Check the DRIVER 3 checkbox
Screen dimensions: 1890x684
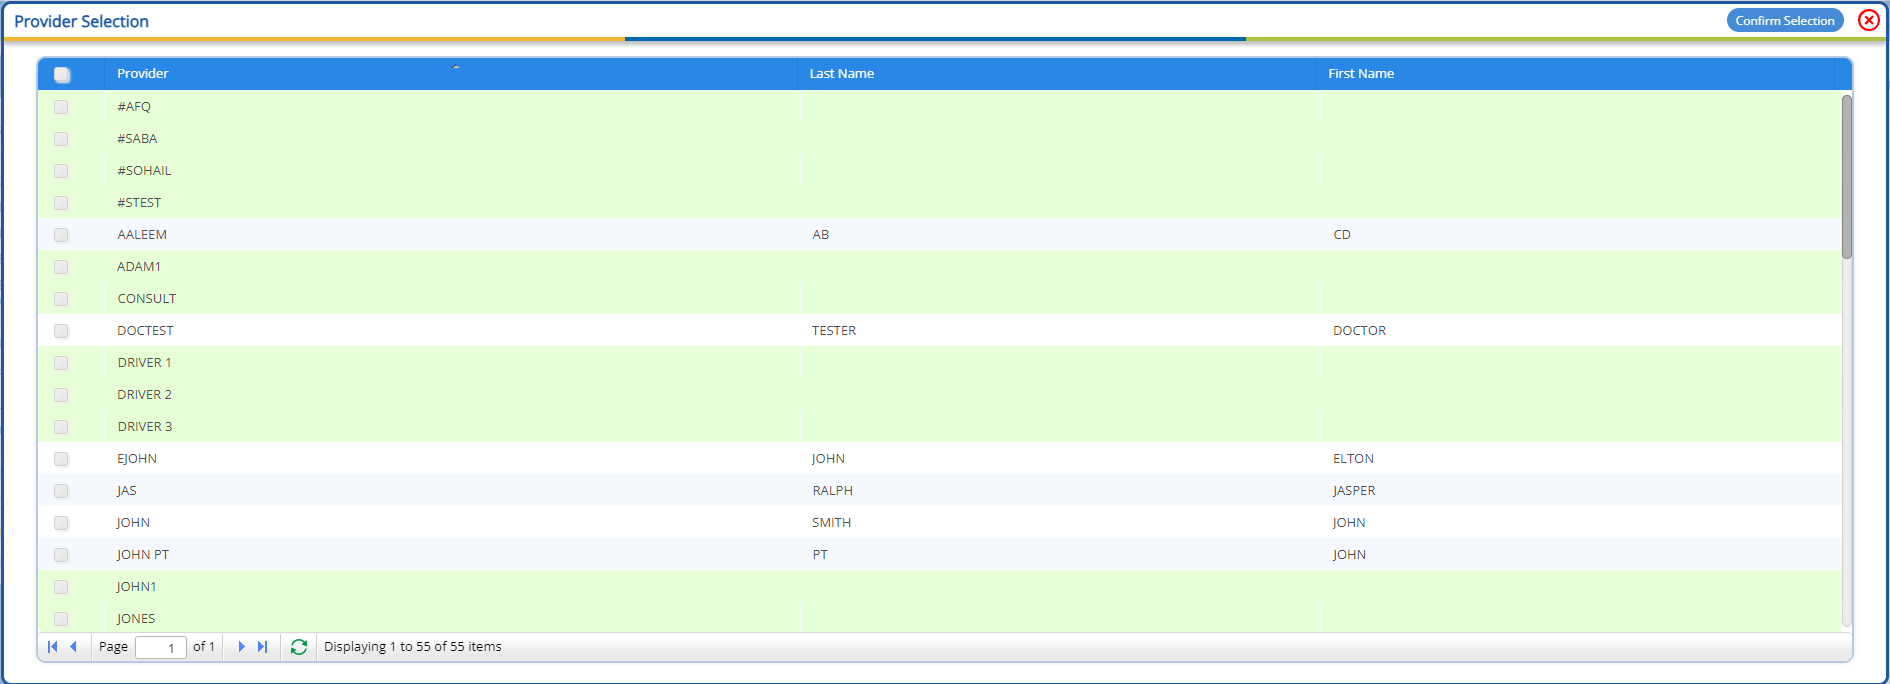pyautogui.click(x=61, y=427)
